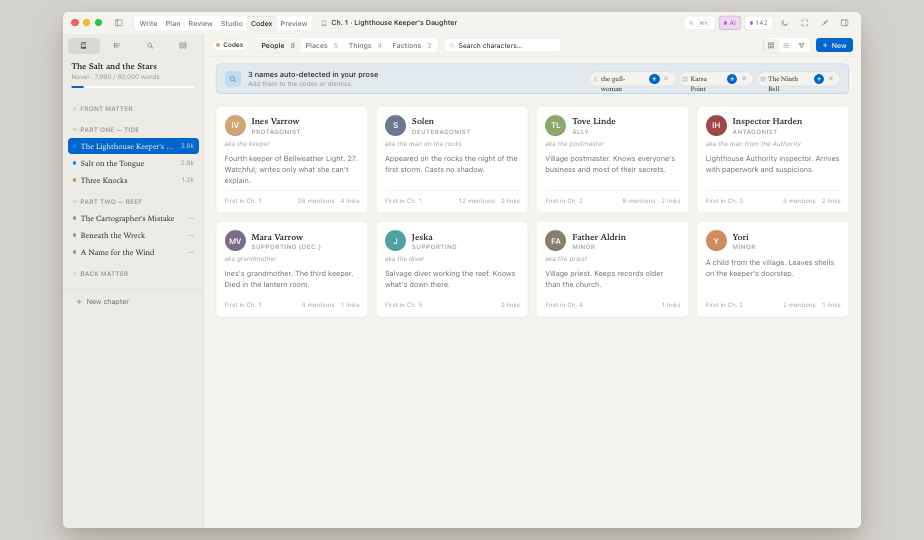Viewport: 924px width, 540px height.
Task: Toggle dark mode moon icon
Action: pyautogui.click(x=784, y=22)
